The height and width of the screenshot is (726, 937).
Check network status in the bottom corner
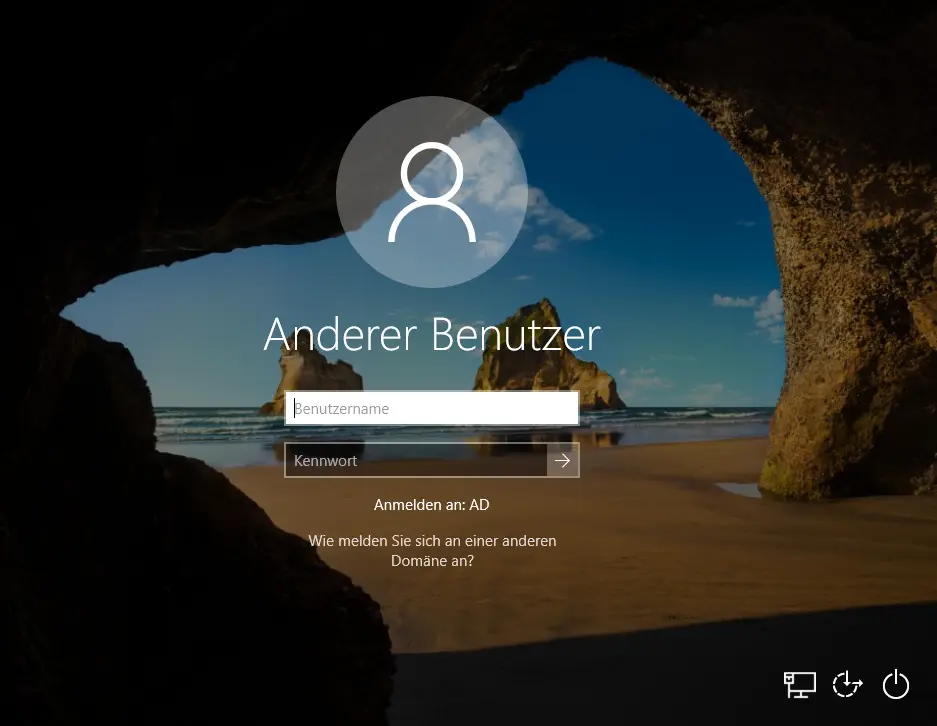coord(799,684)
